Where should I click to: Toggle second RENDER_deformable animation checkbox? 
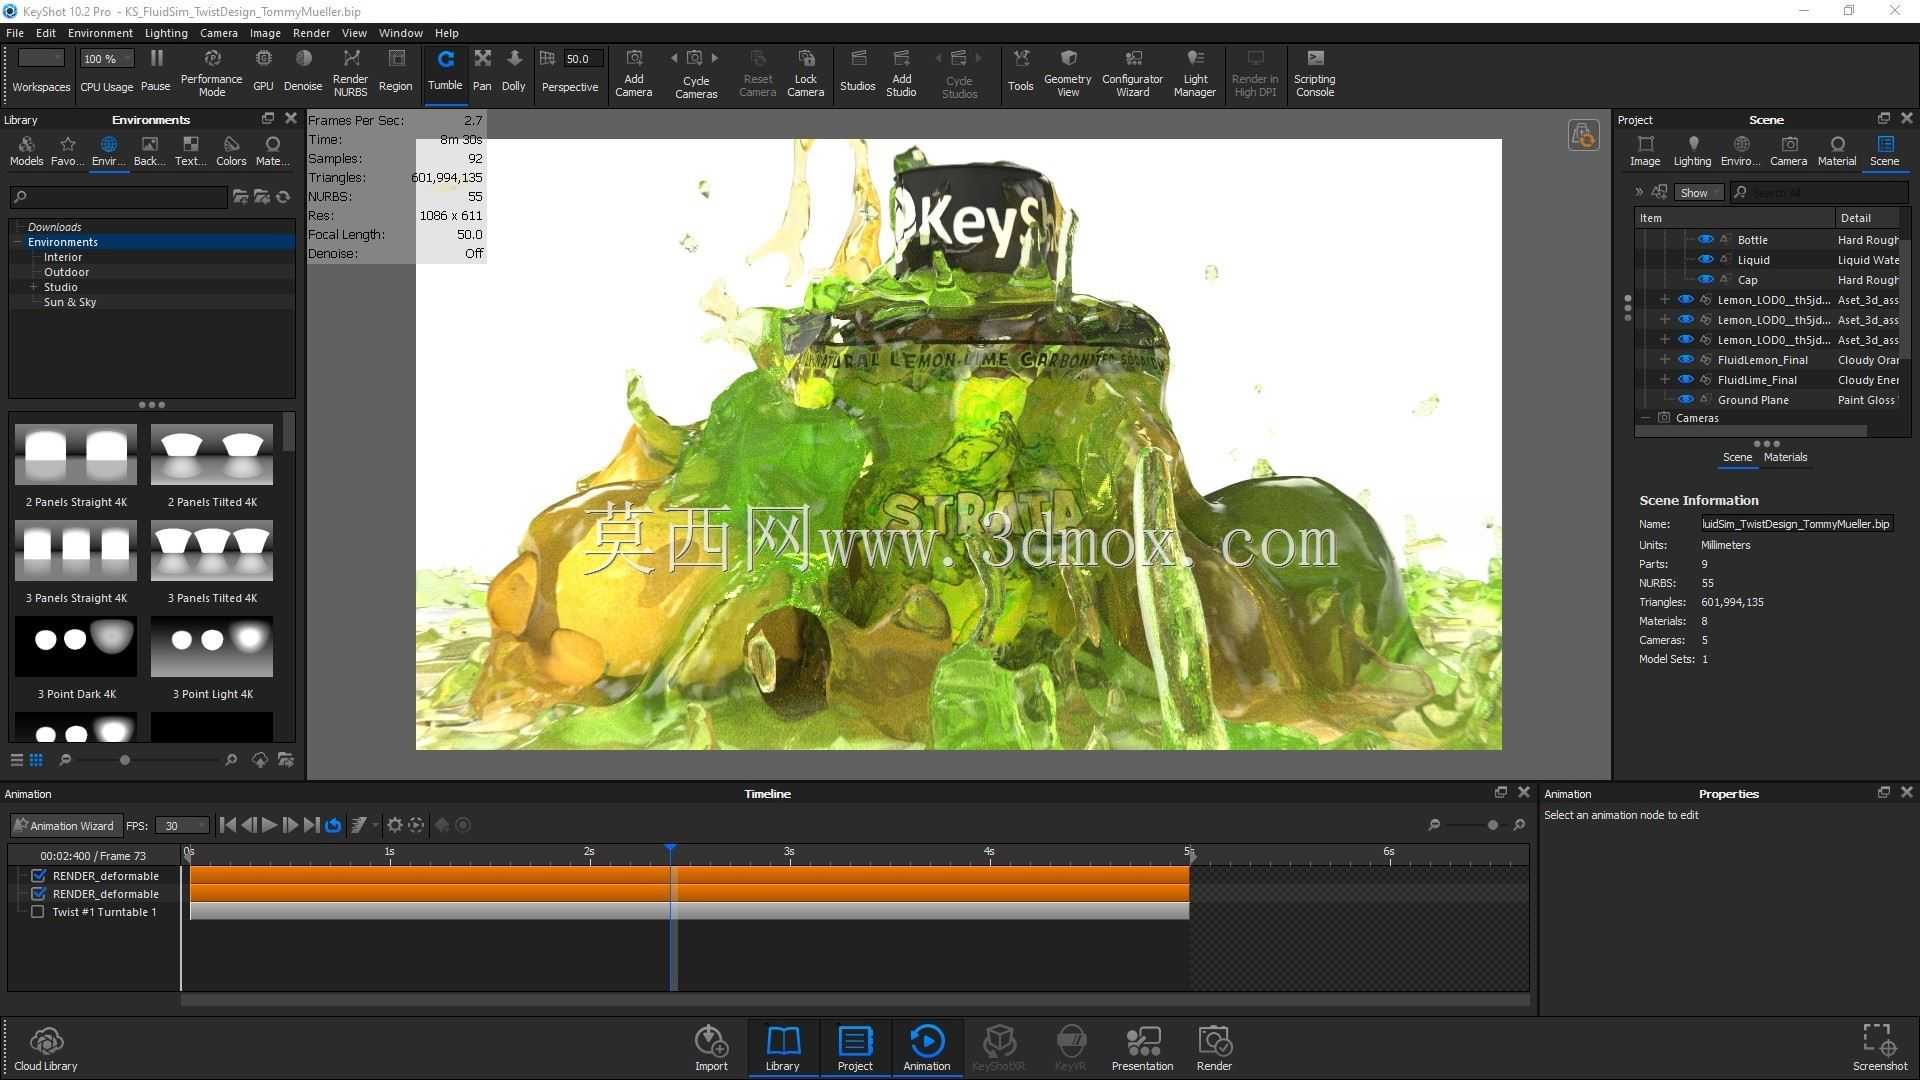click(38, 894)
